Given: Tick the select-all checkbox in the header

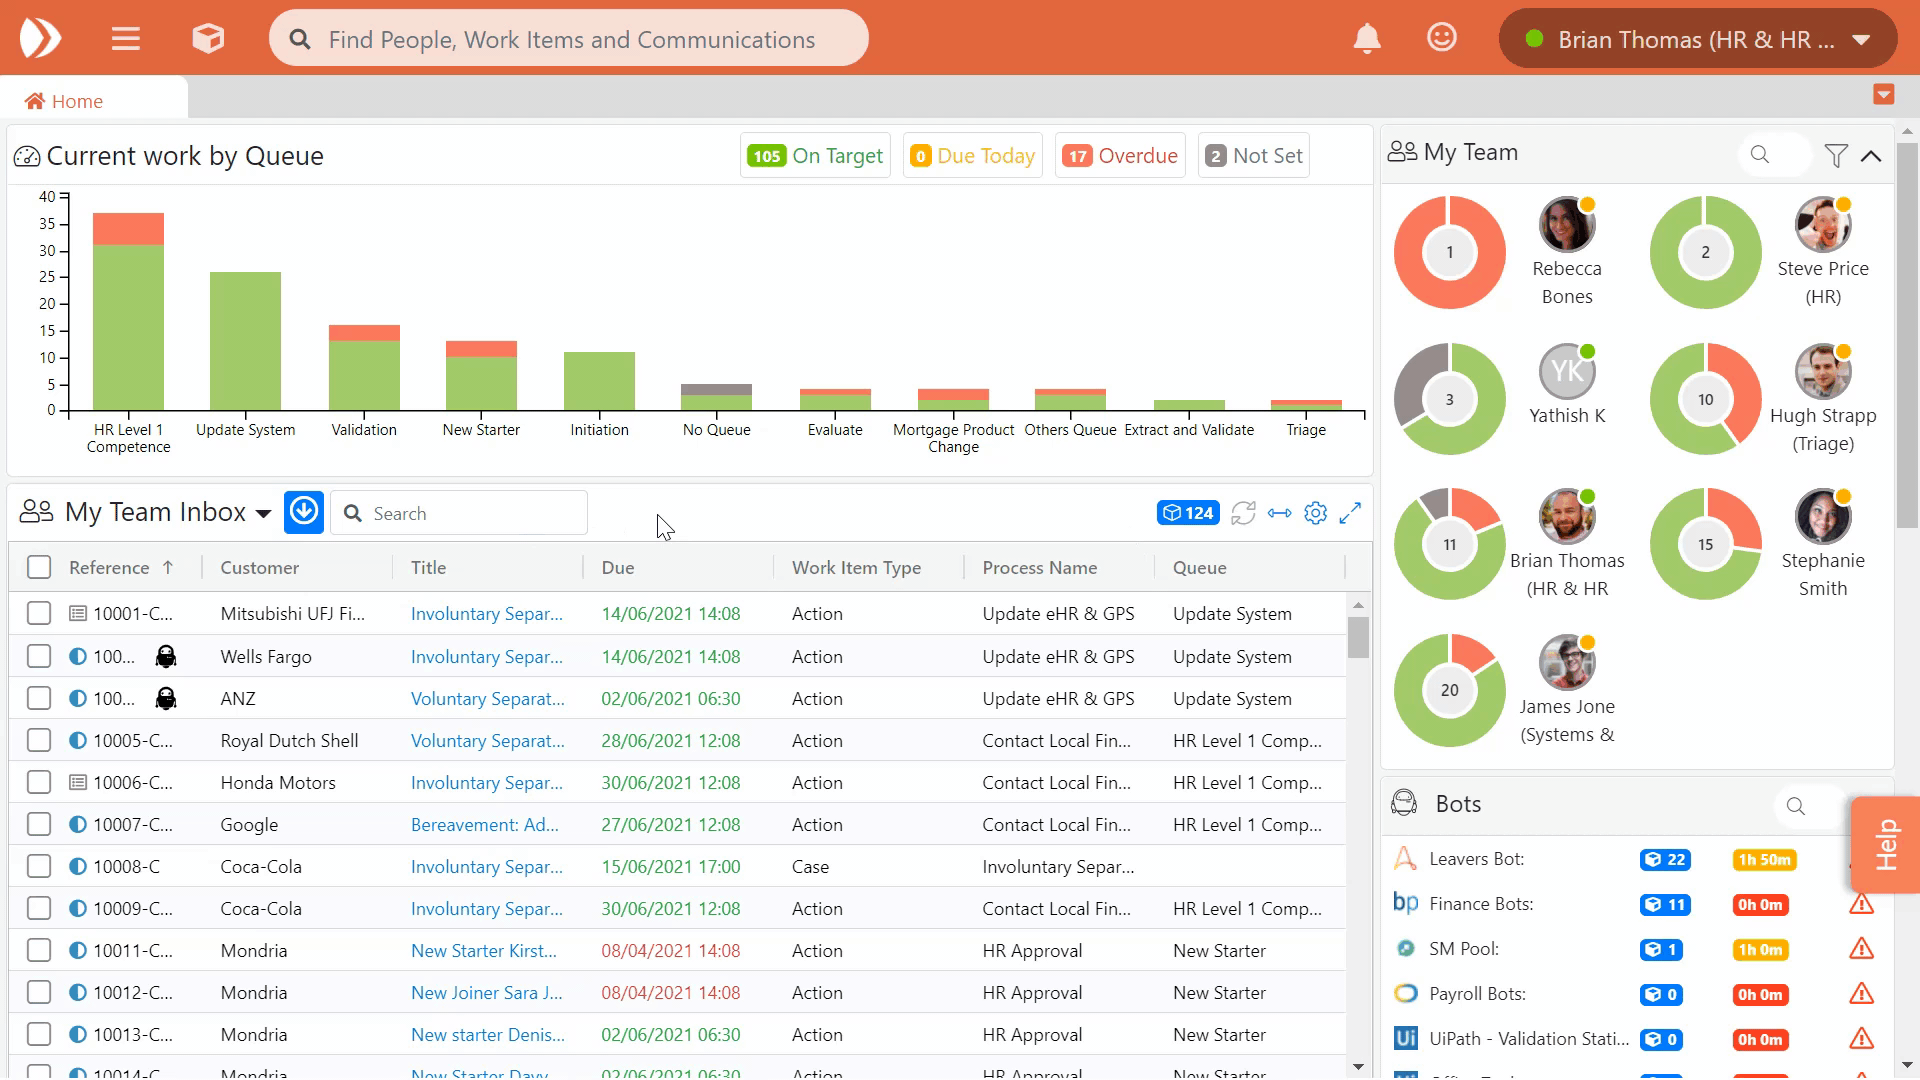Looking at the screenshot, I should [x=39, y=567].
